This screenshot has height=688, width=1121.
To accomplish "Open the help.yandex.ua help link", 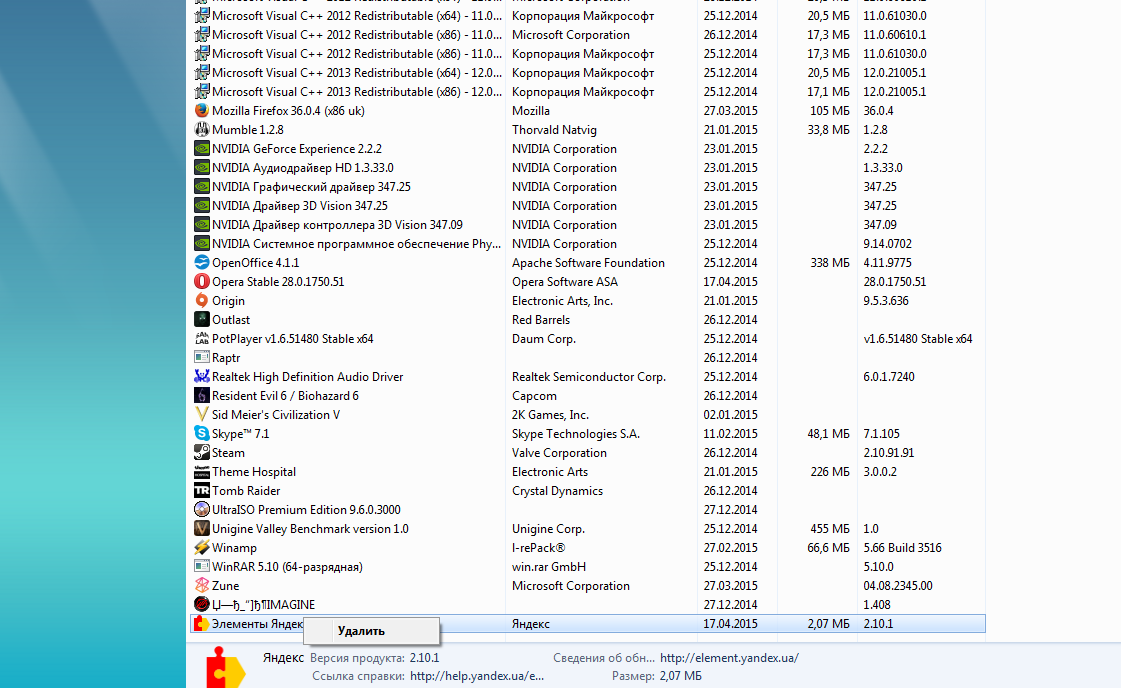I will click(x=477, y=676).
